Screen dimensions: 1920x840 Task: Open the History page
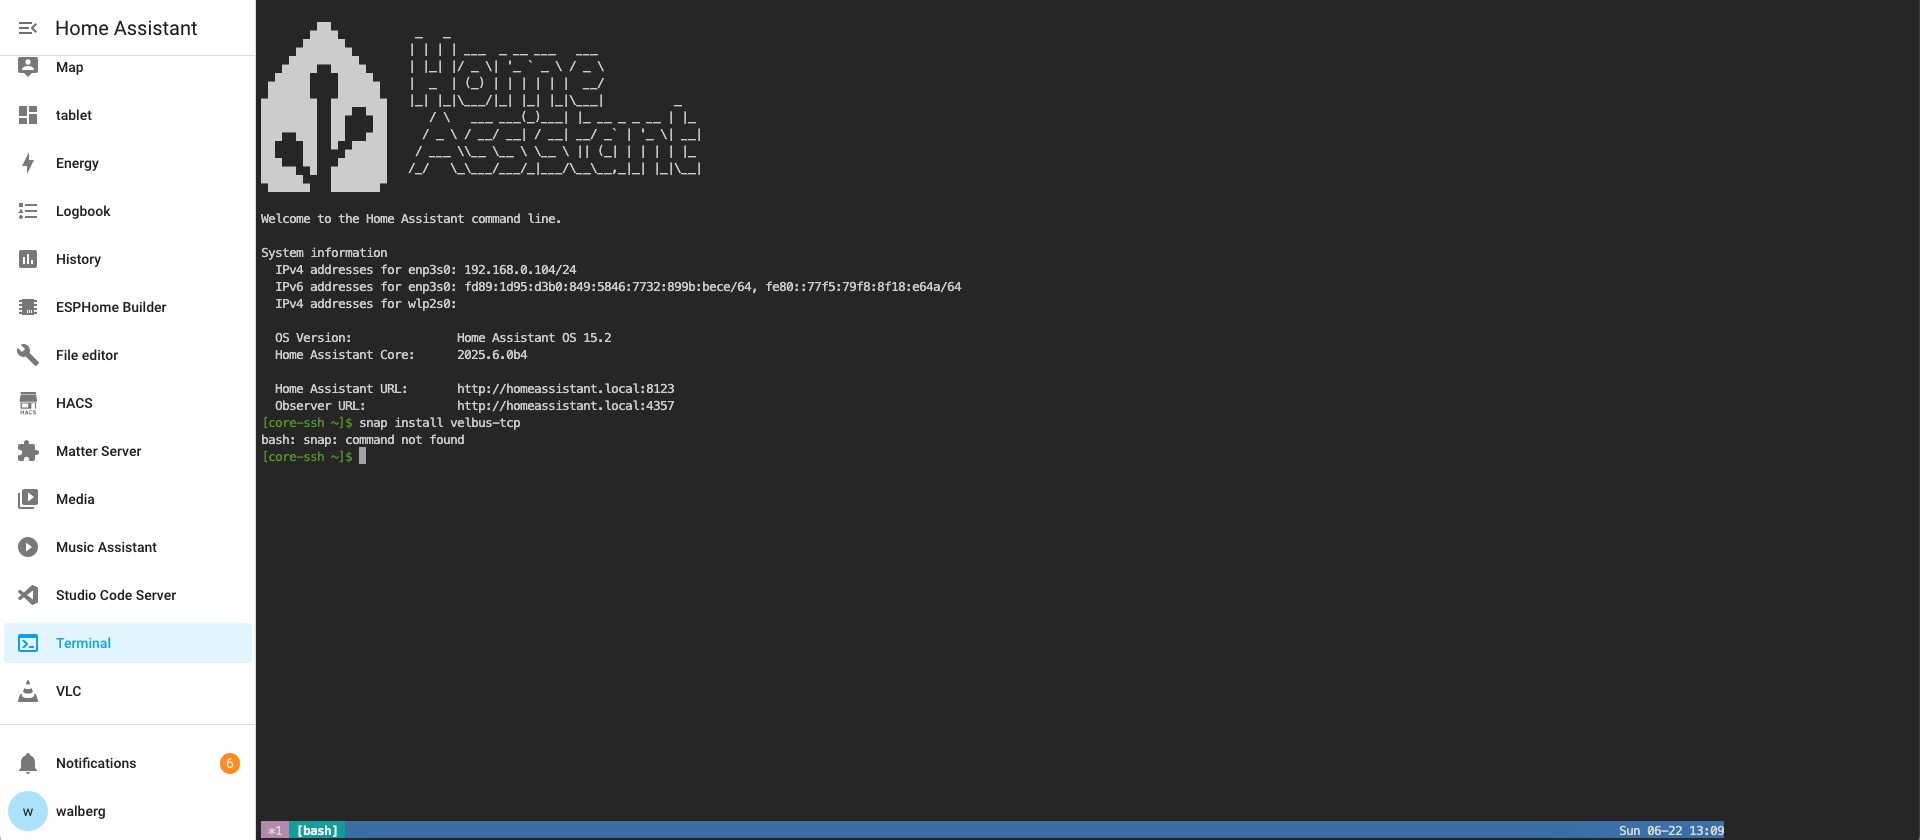pos(128,259)
